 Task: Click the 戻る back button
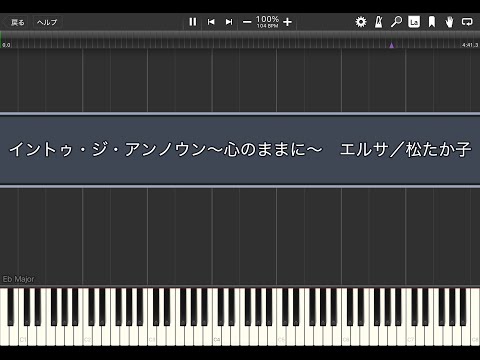[x=17, y=22]
